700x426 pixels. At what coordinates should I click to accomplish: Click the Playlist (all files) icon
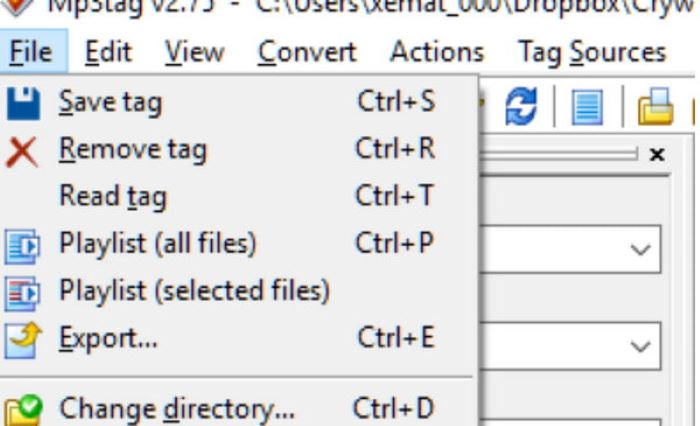pos(22,246)
